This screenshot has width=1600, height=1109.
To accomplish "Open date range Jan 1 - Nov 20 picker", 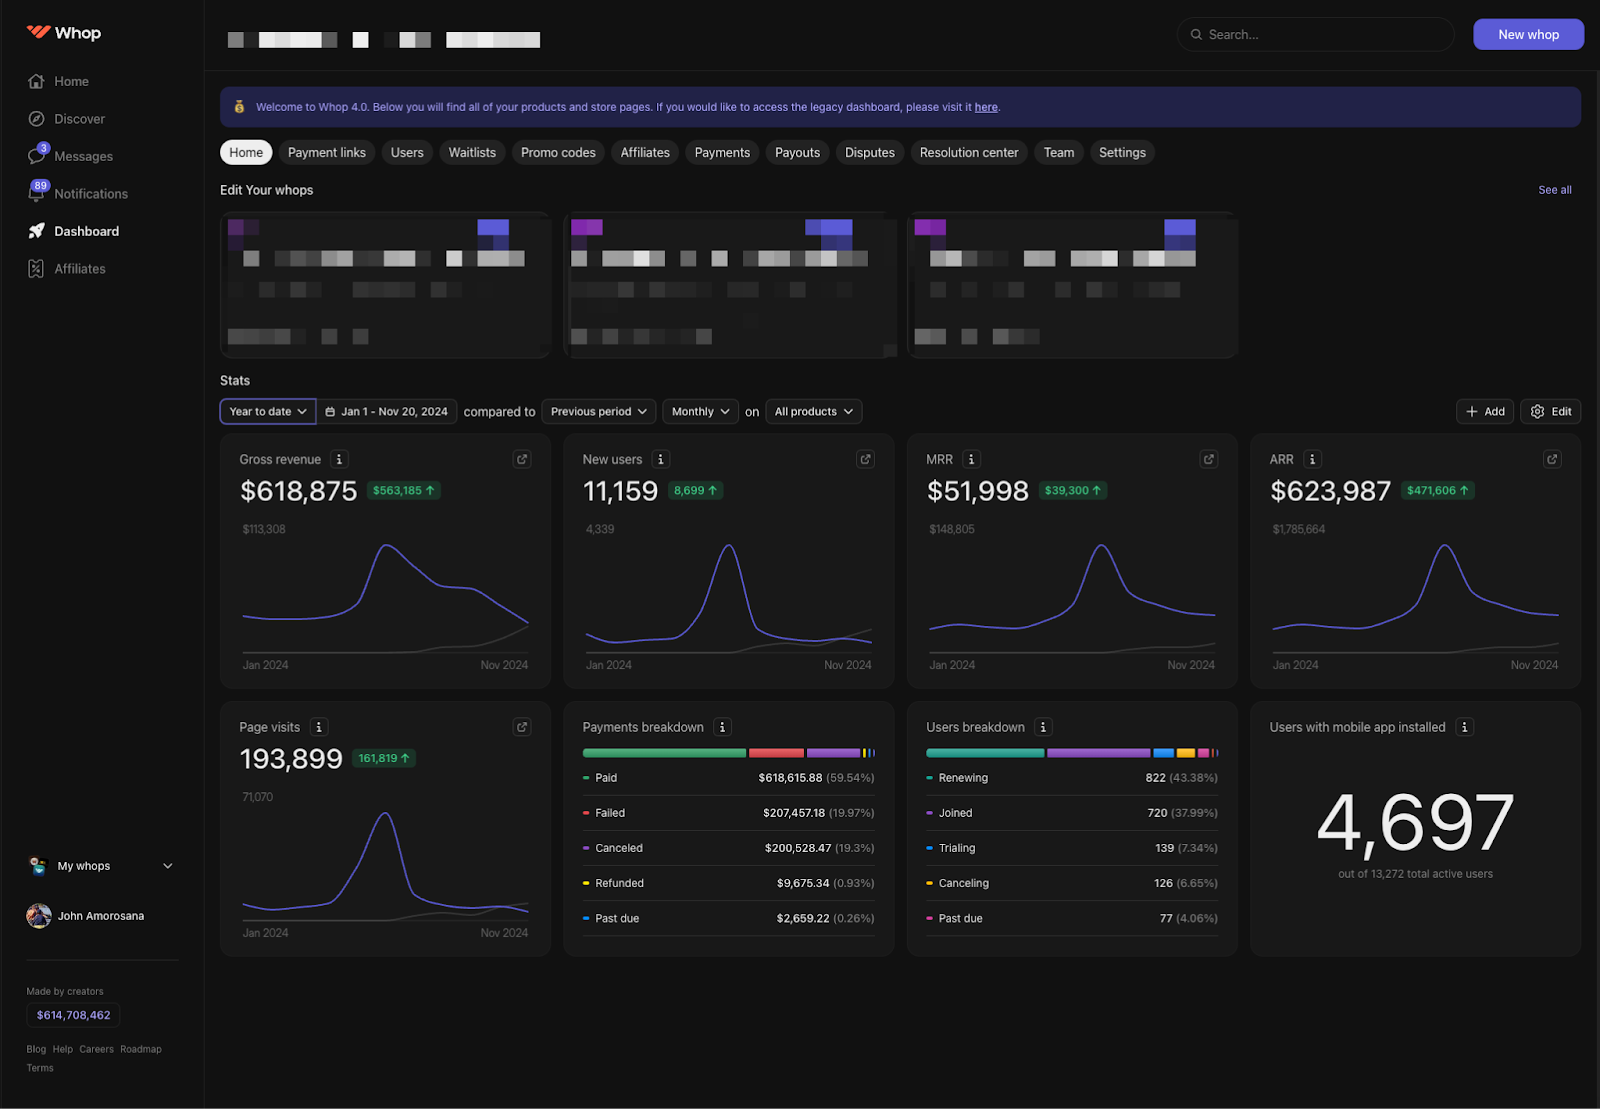I will [x=387, y=411].
